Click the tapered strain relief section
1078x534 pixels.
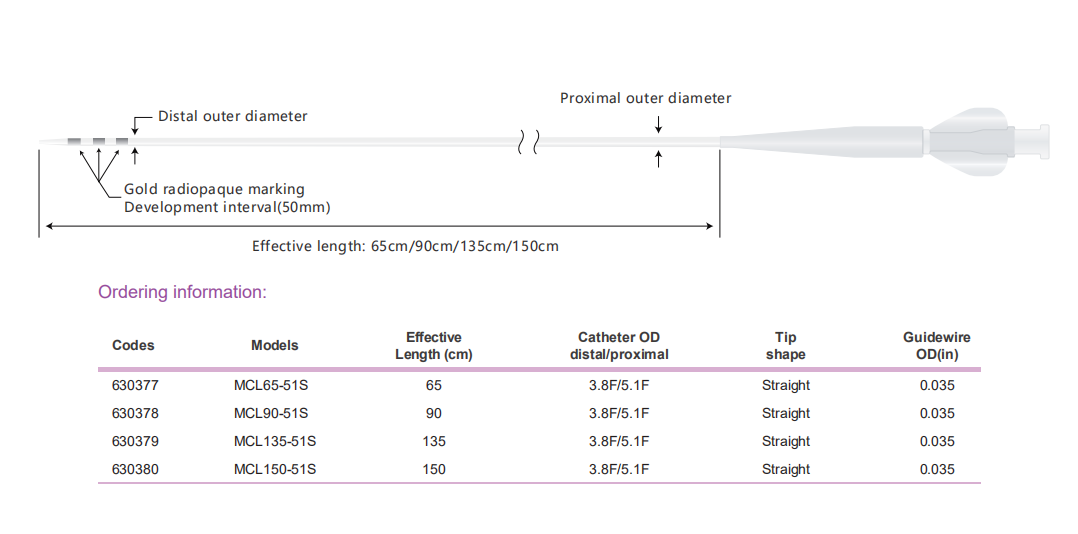(x=822, y=142)
